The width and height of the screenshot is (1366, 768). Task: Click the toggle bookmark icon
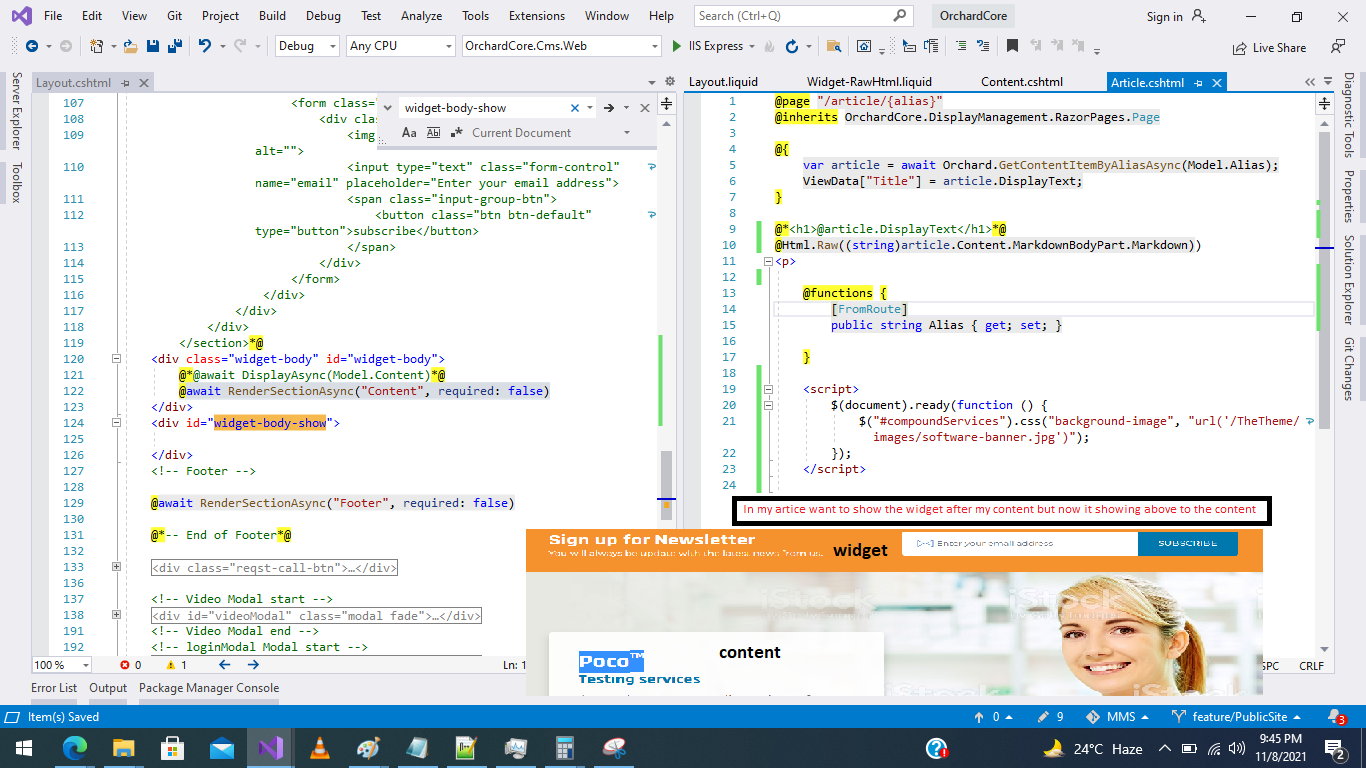pos(1012,46)
